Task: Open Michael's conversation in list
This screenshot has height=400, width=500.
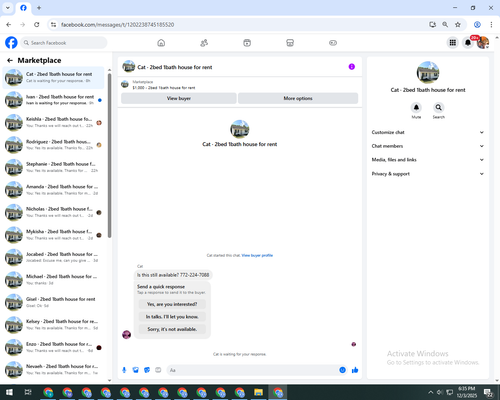Action: pos(53,280)
